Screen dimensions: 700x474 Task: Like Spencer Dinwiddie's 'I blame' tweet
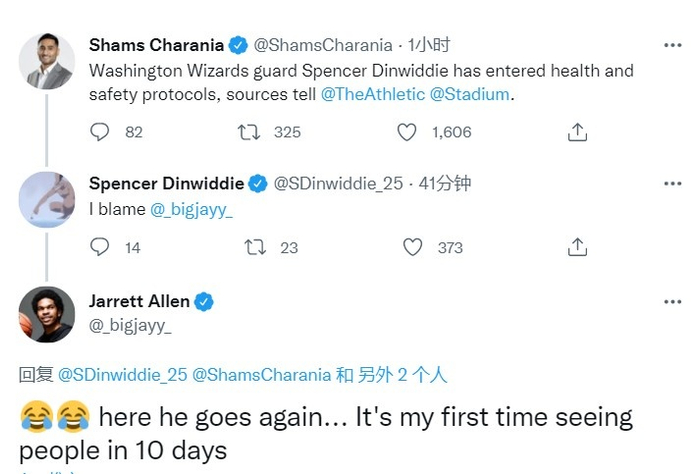pyautogui.click(x=413, y=247)
